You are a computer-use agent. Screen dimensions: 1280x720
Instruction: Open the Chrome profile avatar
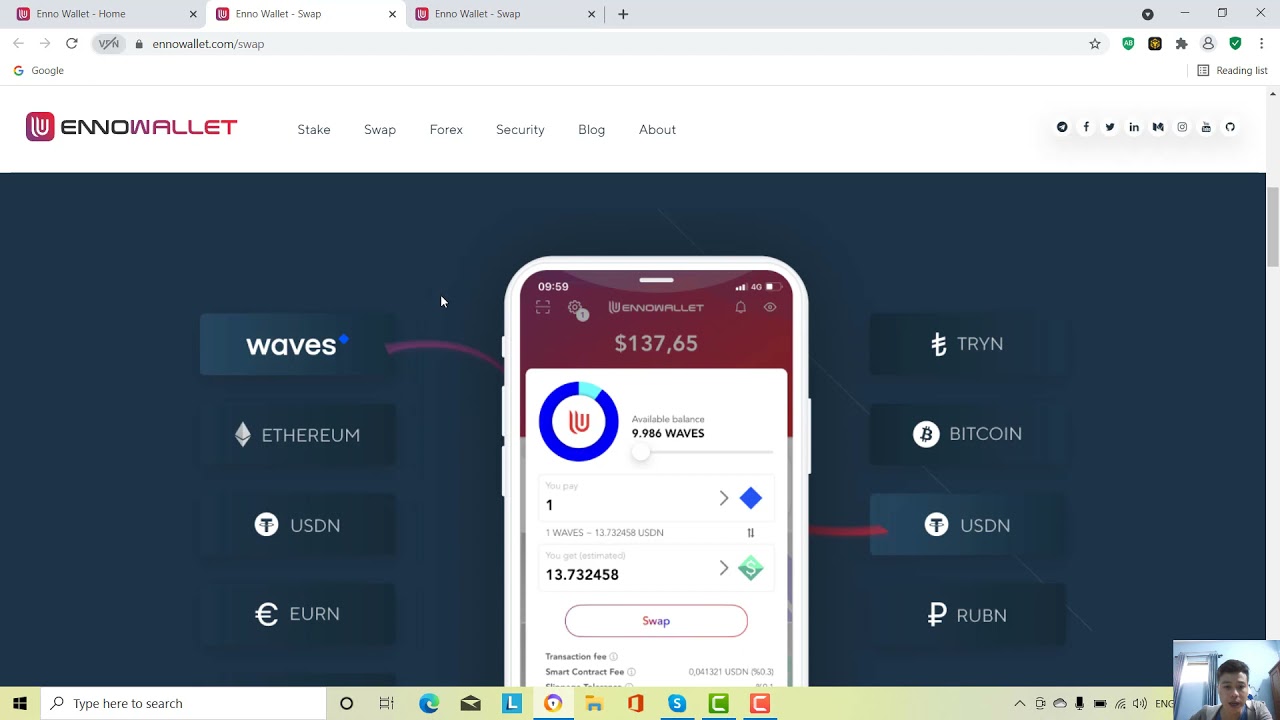[1208, 44]
